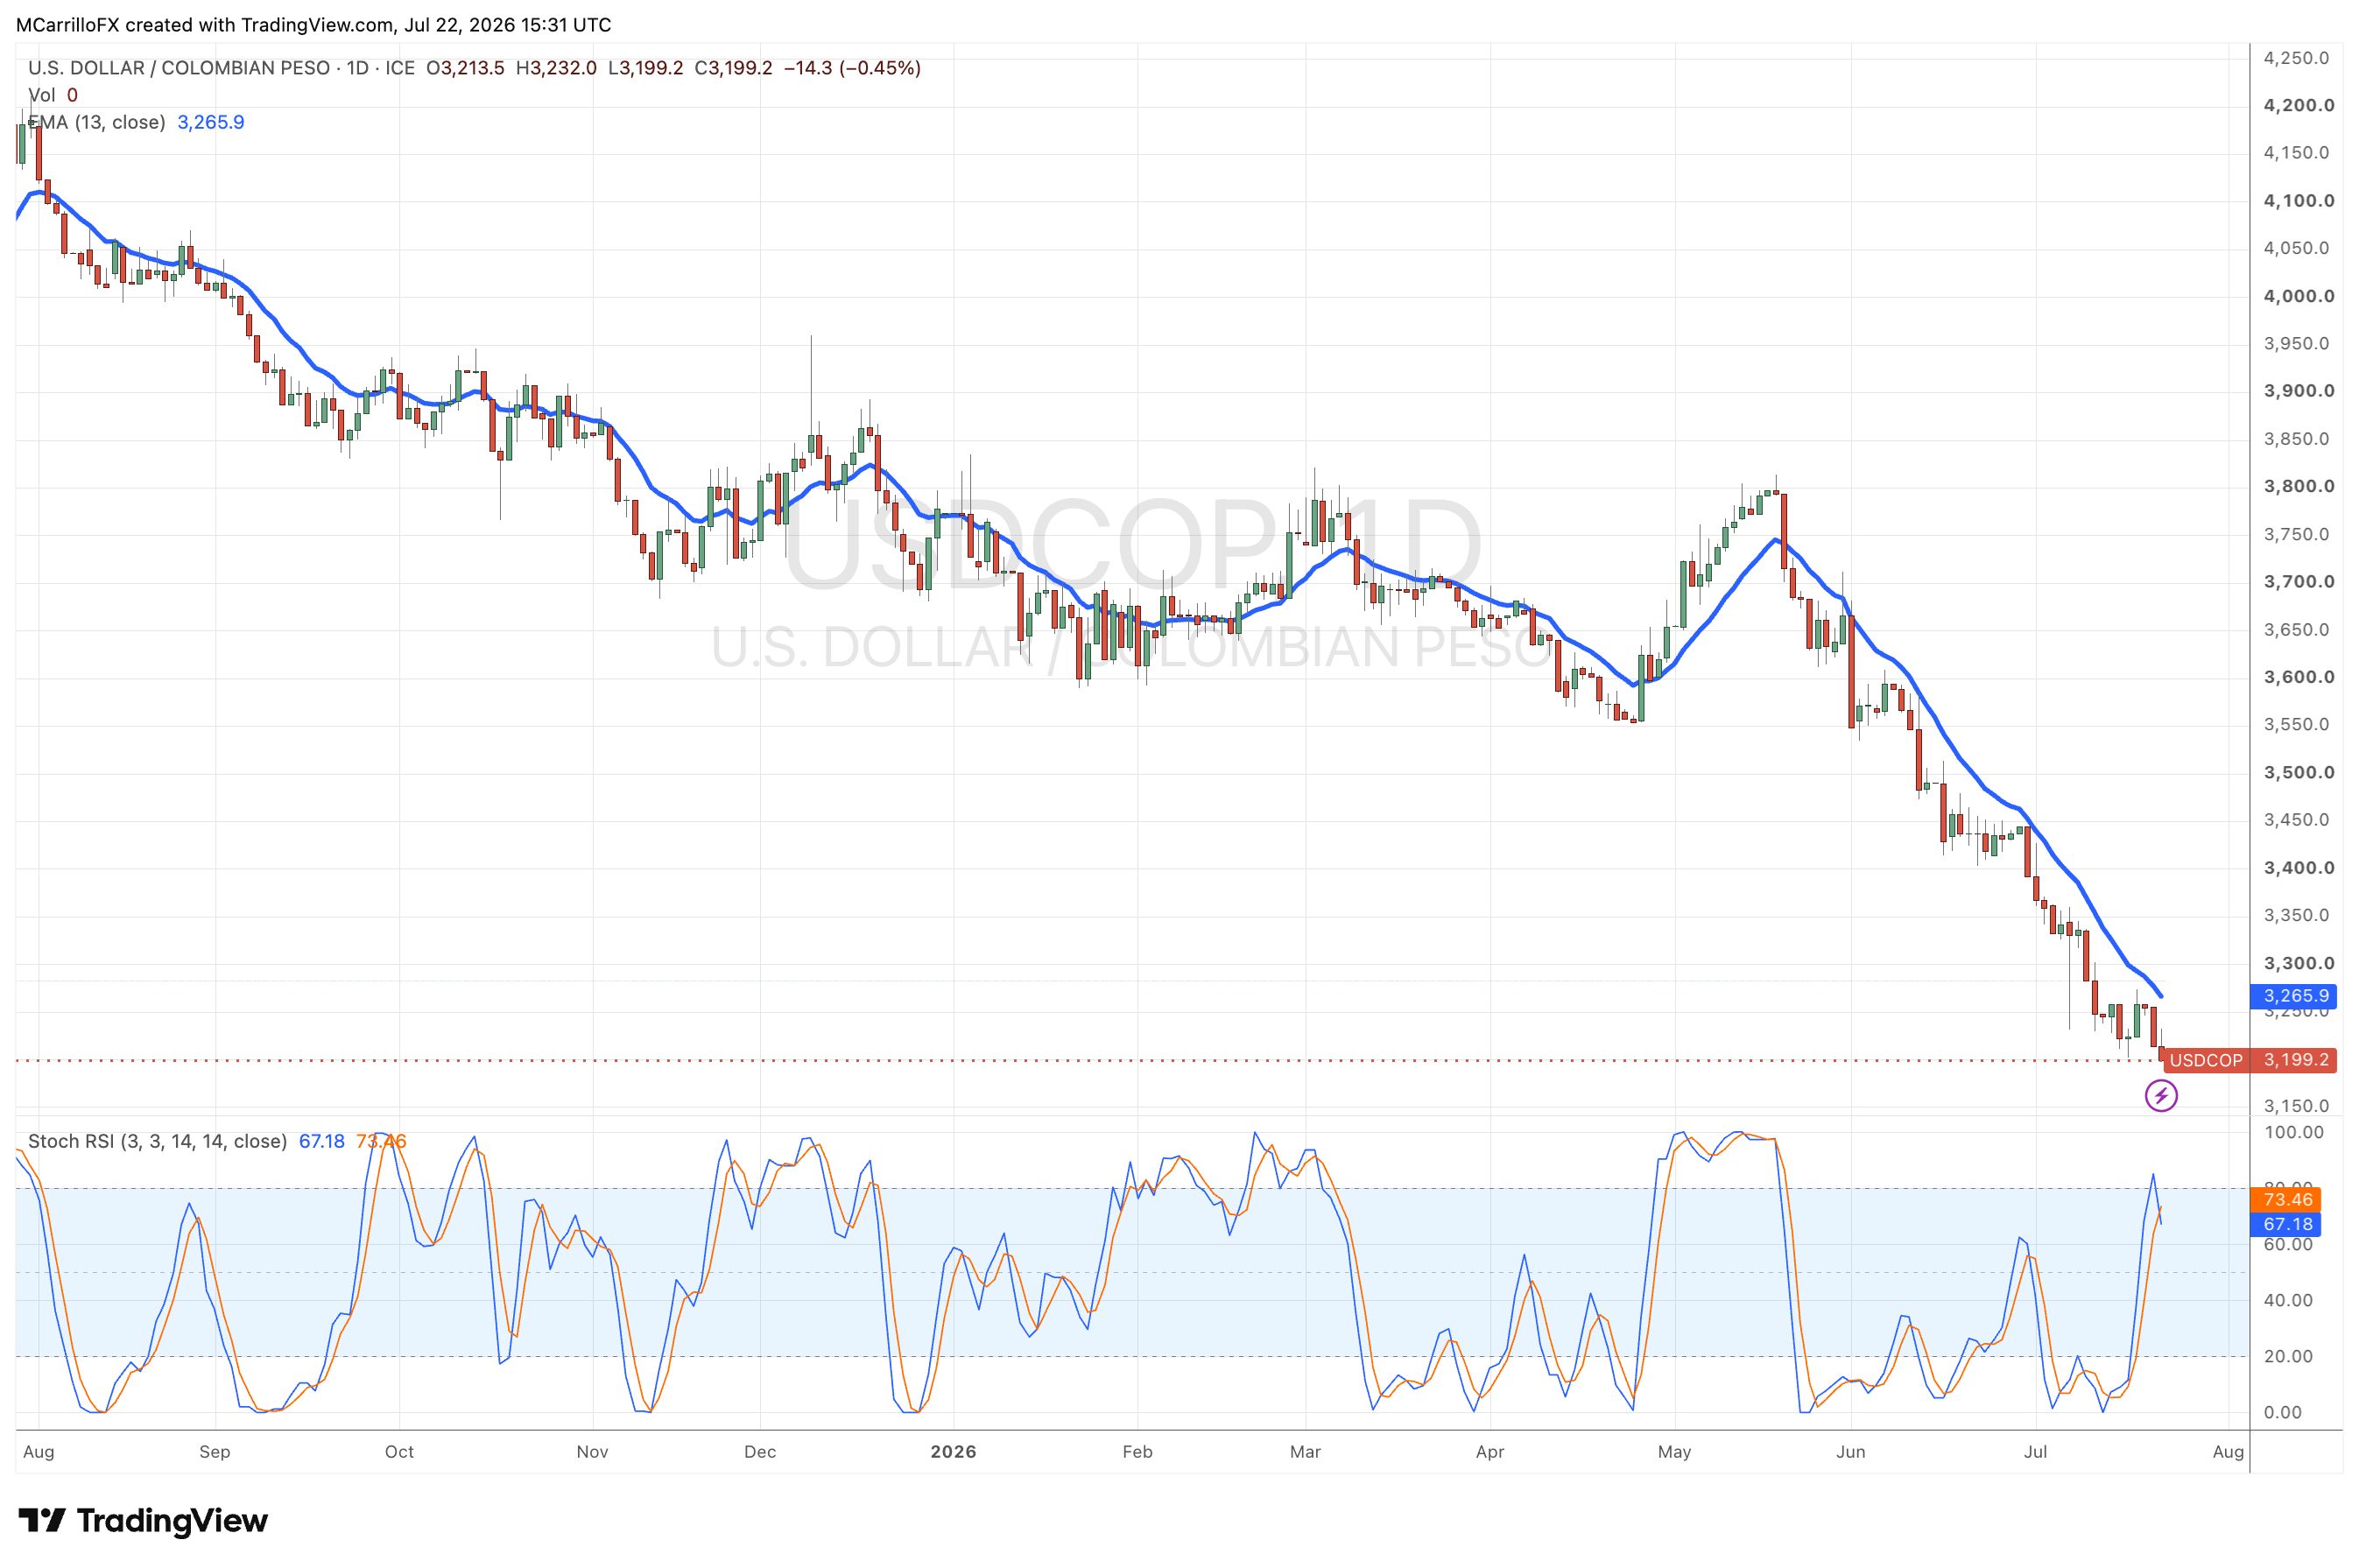Click the 'Vol' indicator label

pyautogui.click(x=41, y=95)
